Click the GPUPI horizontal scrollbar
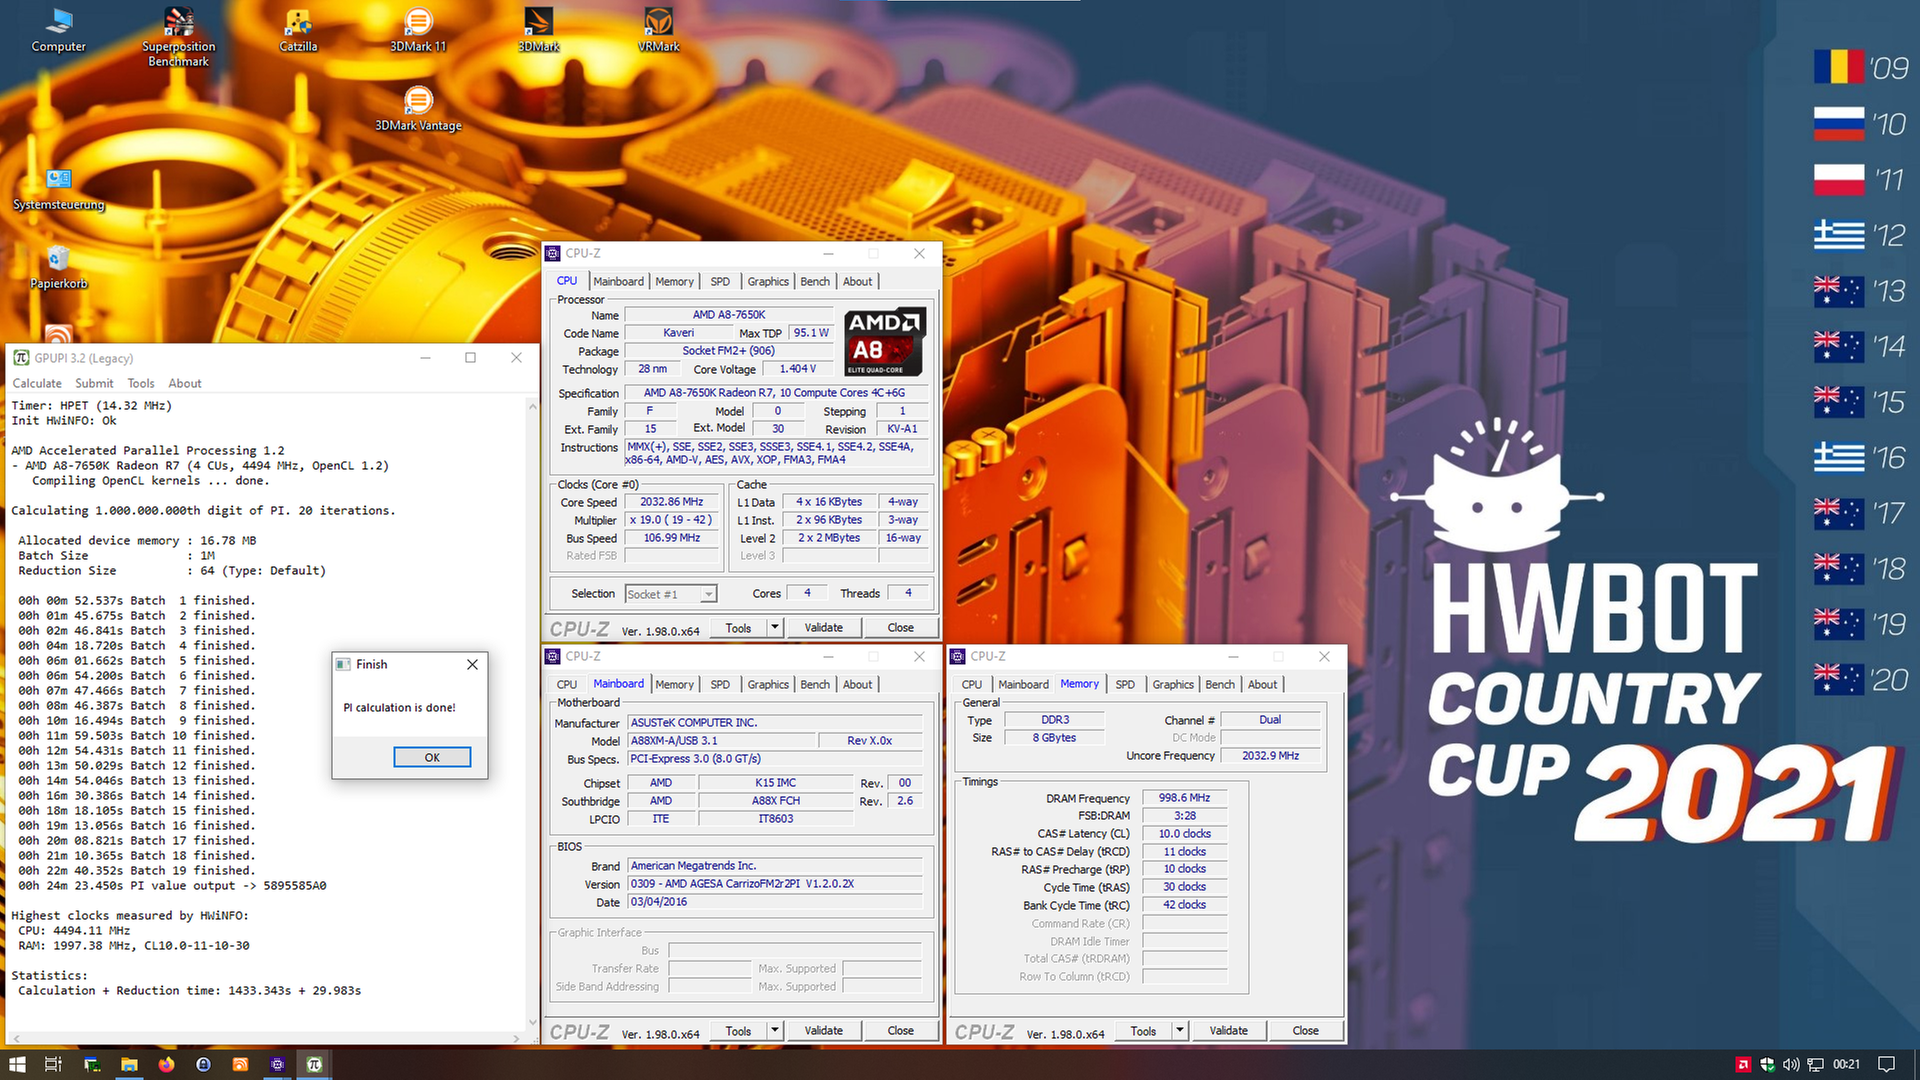The height and width of the screenshot is (1080, 1920). [x=266, y=1038]
